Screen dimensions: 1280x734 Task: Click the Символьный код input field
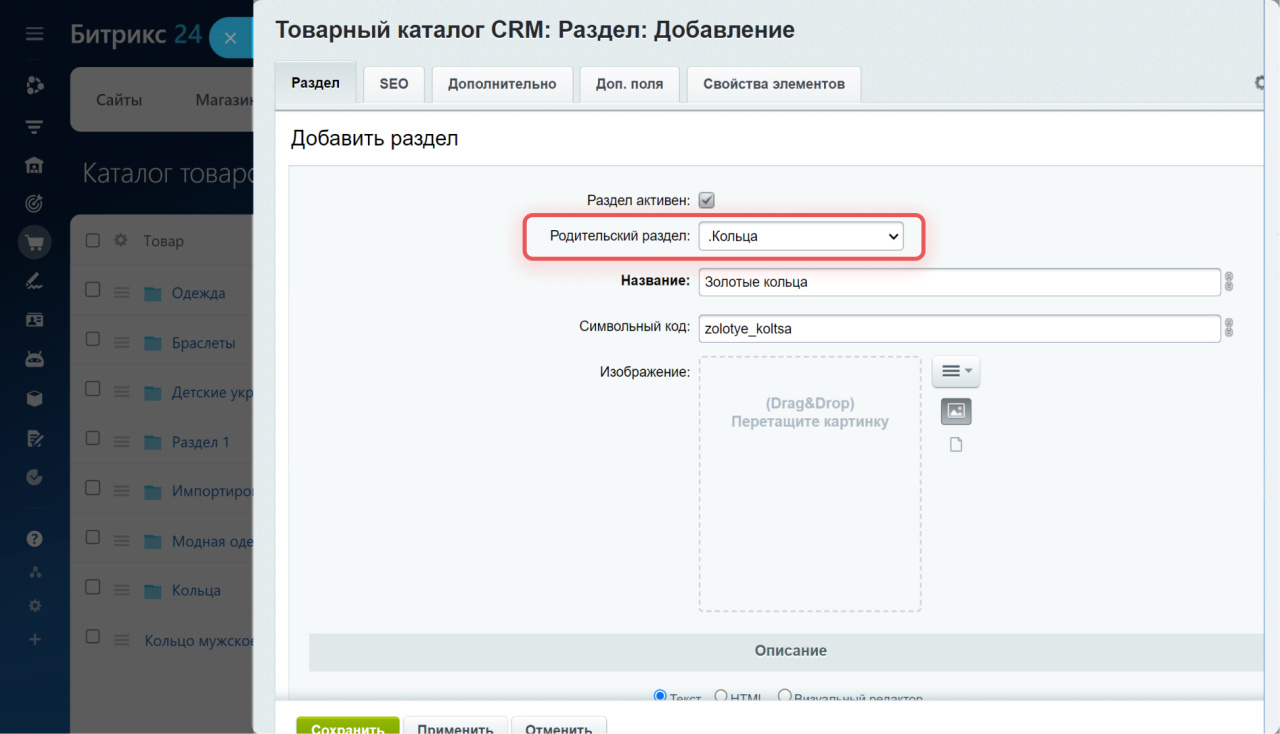(x=960, y=328)
